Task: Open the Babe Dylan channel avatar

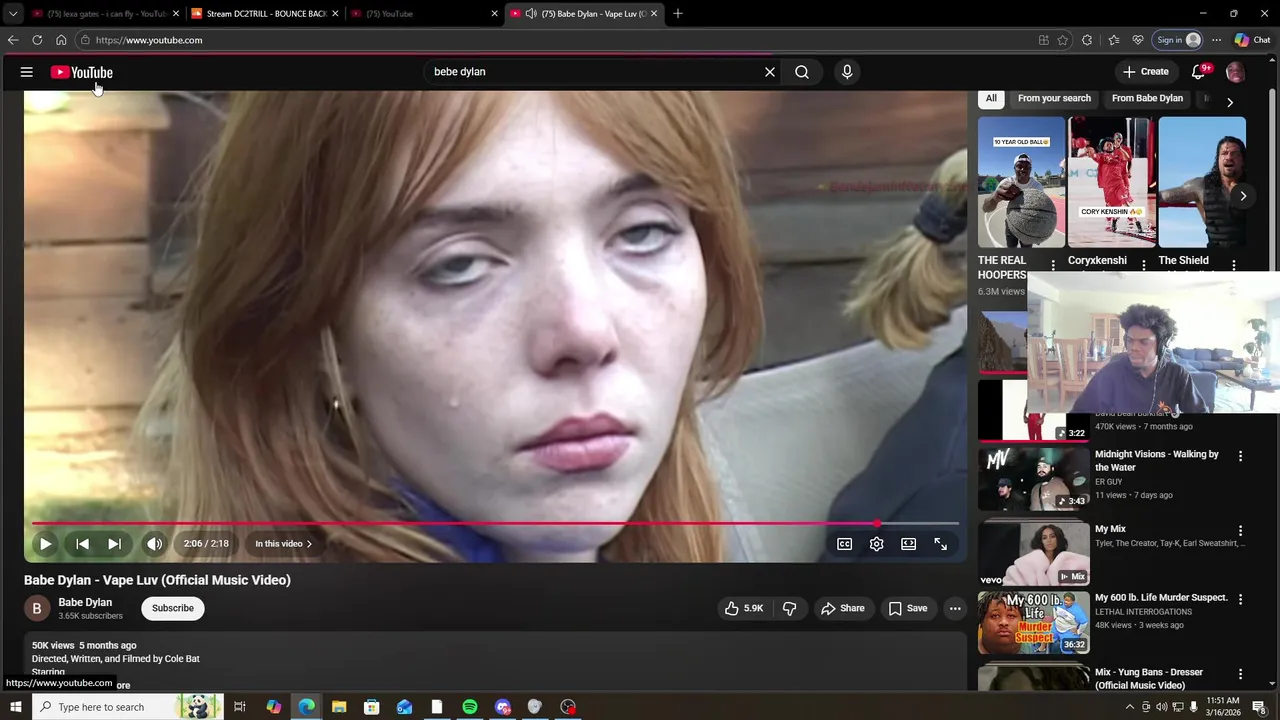Action: [x=36, y=608]
